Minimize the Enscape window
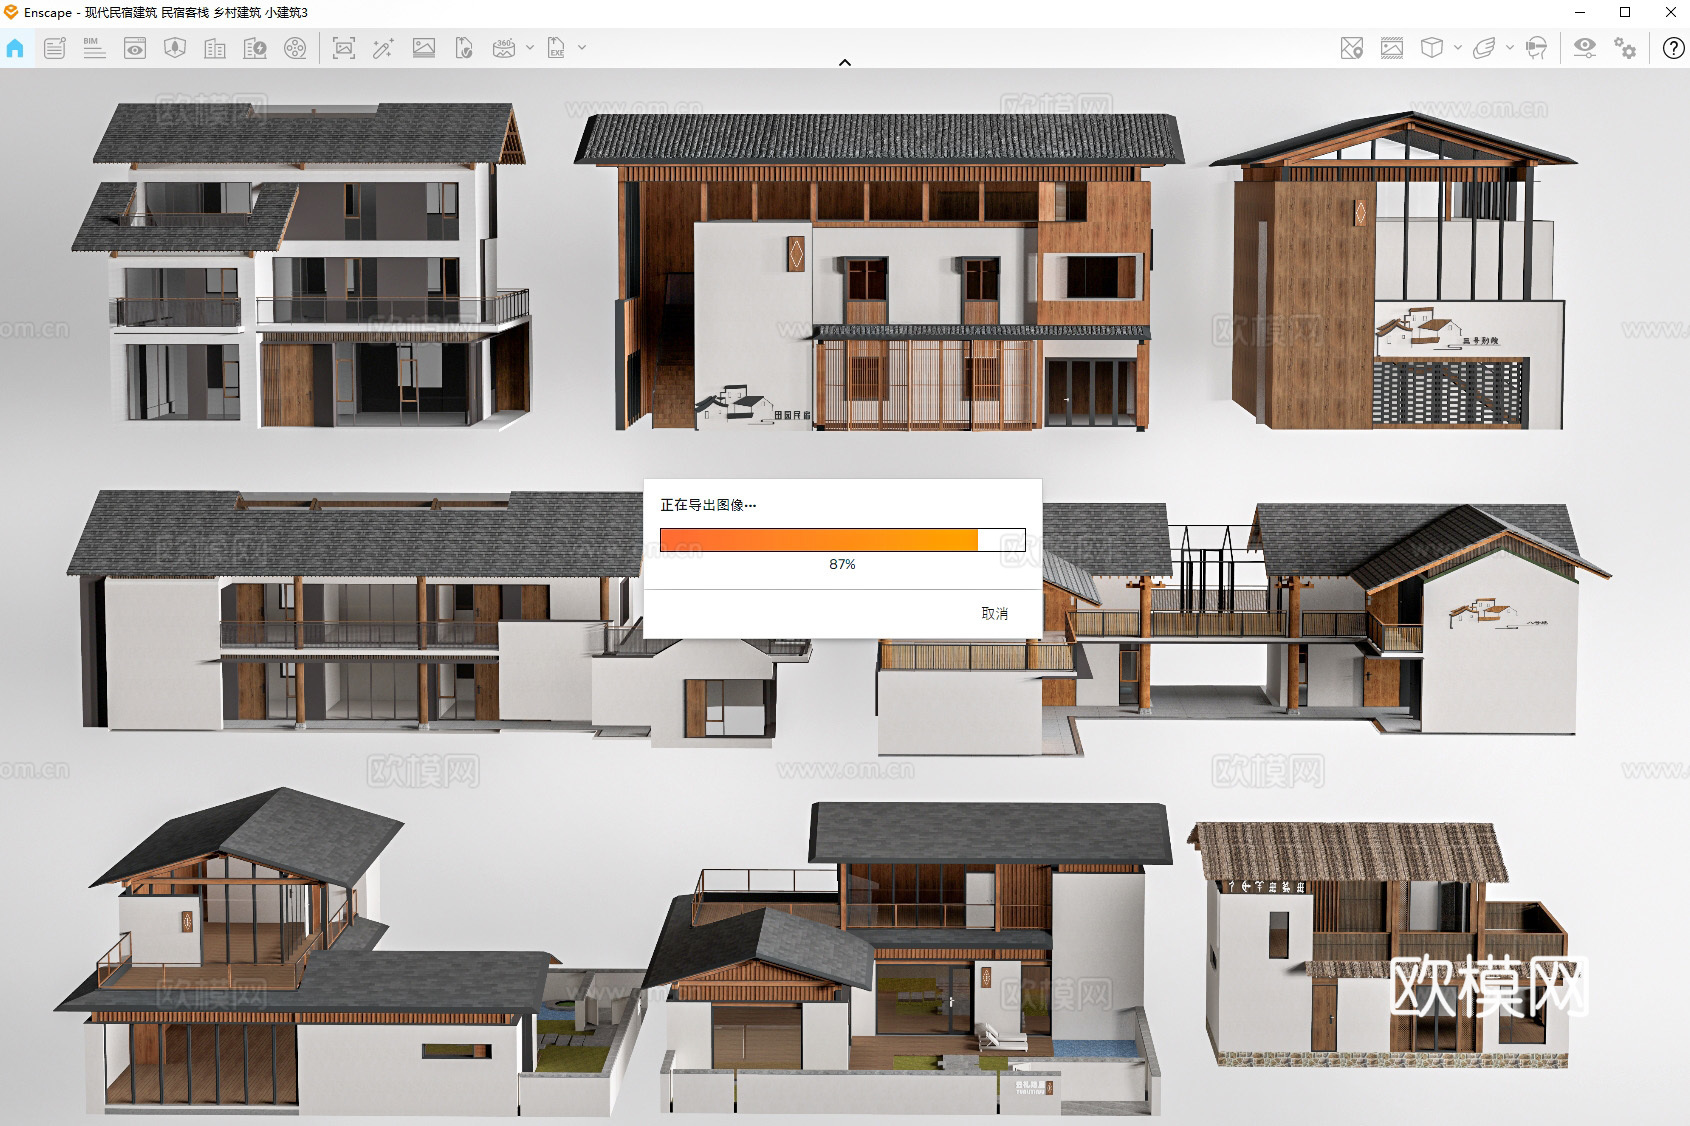Viewport: 1690px width, 1126px height. (1580, 12)
